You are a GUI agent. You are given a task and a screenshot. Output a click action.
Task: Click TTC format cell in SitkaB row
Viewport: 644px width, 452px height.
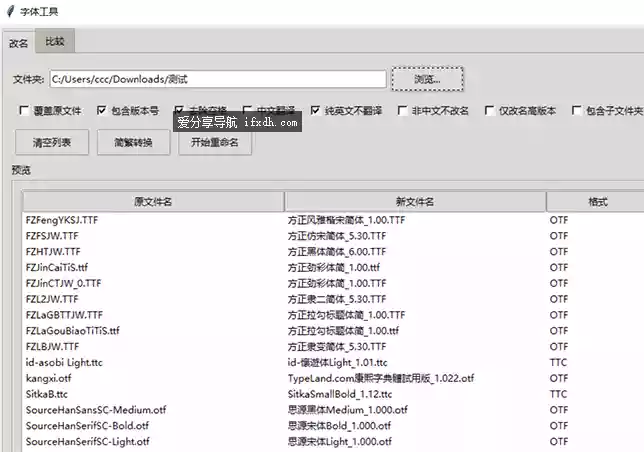coord(558,394)
